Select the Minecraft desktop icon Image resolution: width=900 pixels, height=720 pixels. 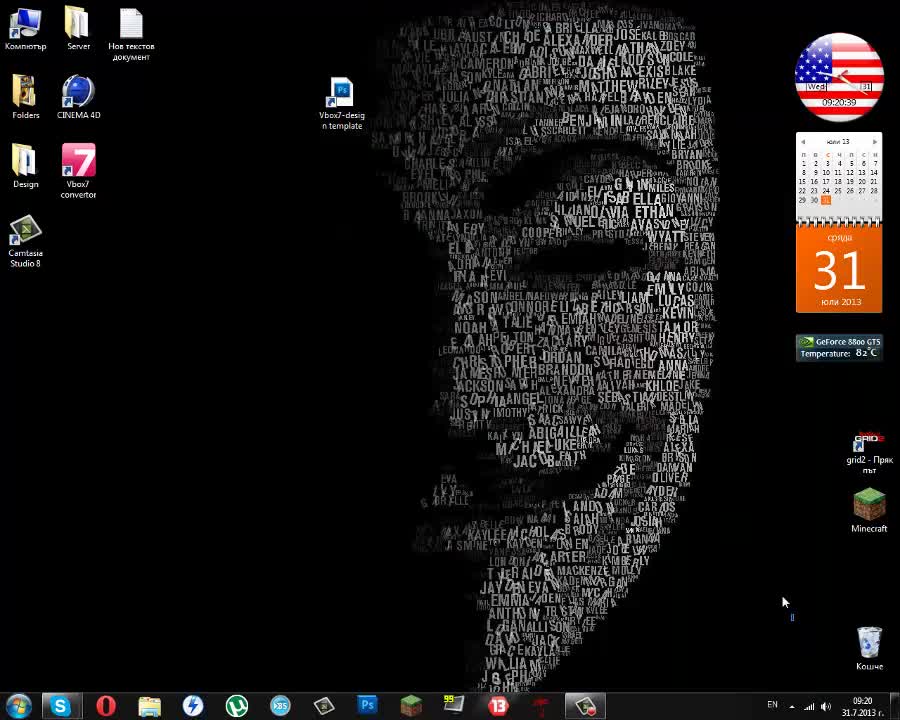point(869,510)
